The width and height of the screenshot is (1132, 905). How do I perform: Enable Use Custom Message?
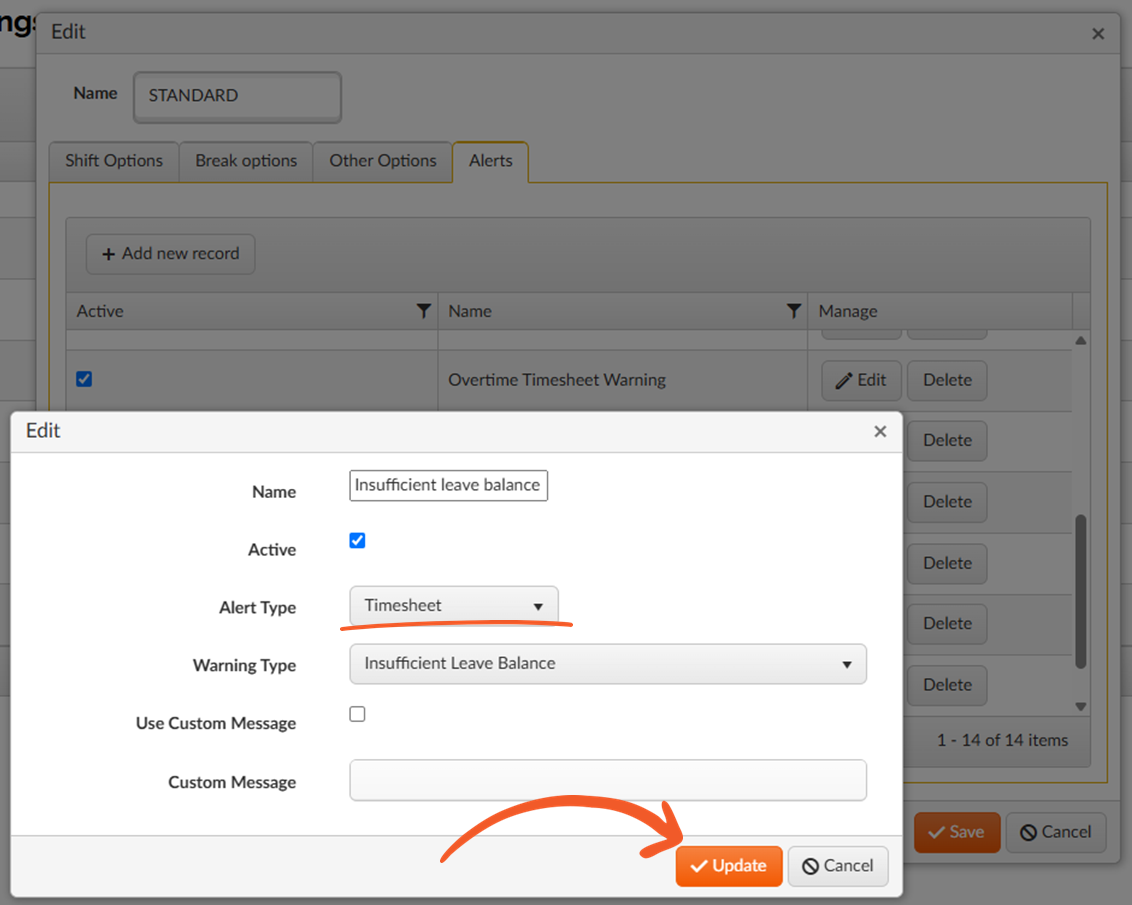357,714
